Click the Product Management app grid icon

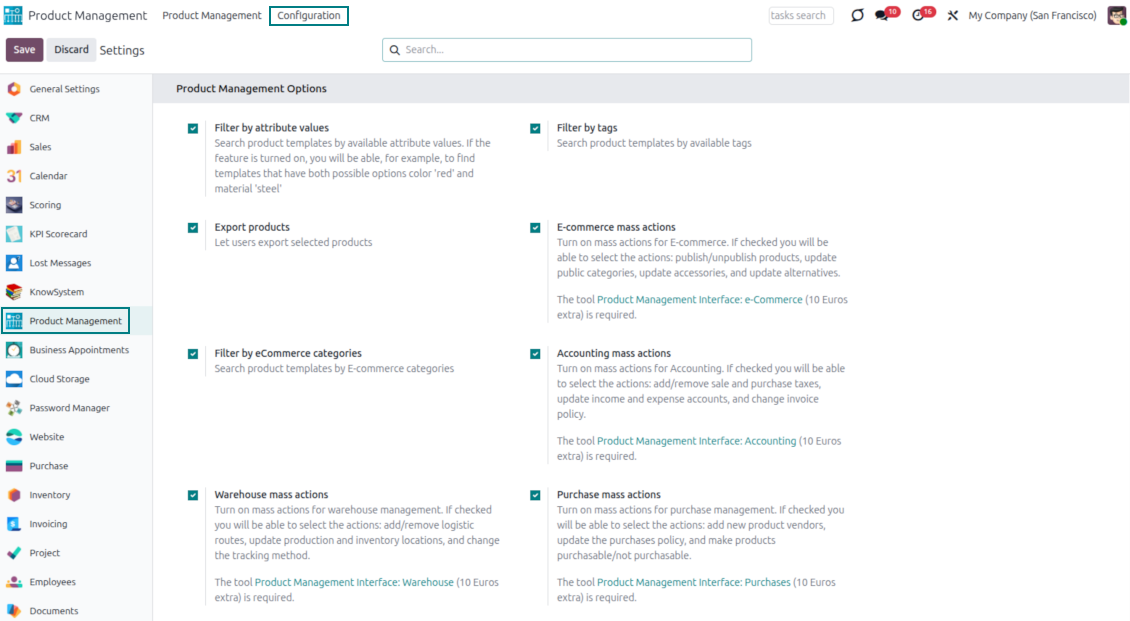pos(13,16)
